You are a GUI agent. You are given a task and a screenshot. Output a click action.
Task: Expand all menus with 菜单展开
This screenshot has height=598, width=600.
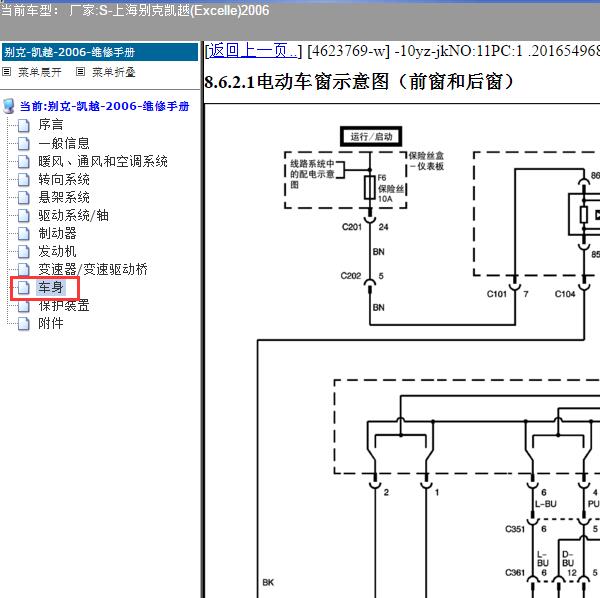pos(40,72)
